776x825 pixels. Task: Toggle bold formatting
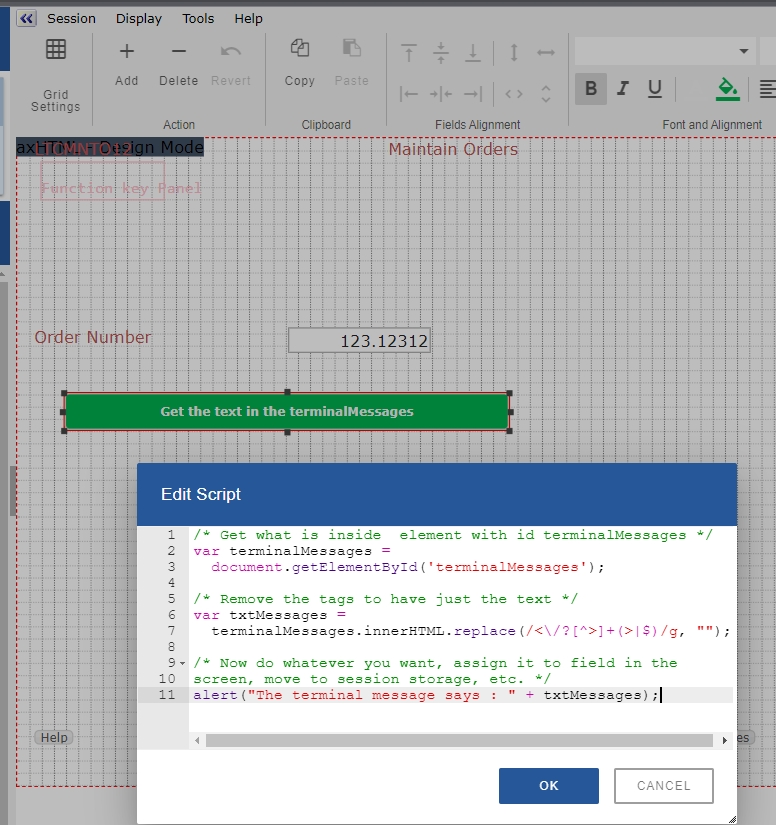(x=590, y=89)
